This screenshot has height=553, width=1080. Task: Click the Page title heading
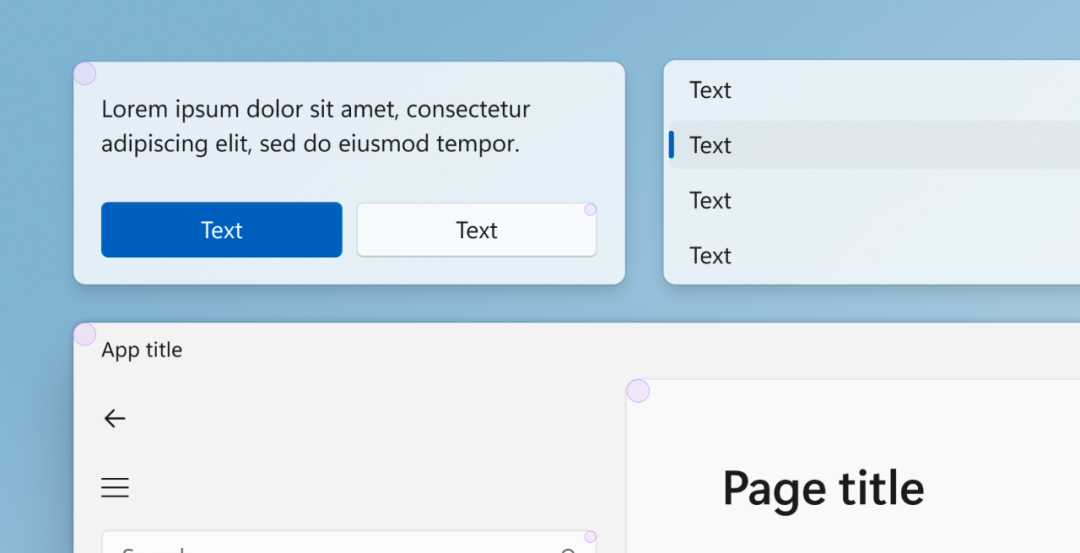[823, 489]
